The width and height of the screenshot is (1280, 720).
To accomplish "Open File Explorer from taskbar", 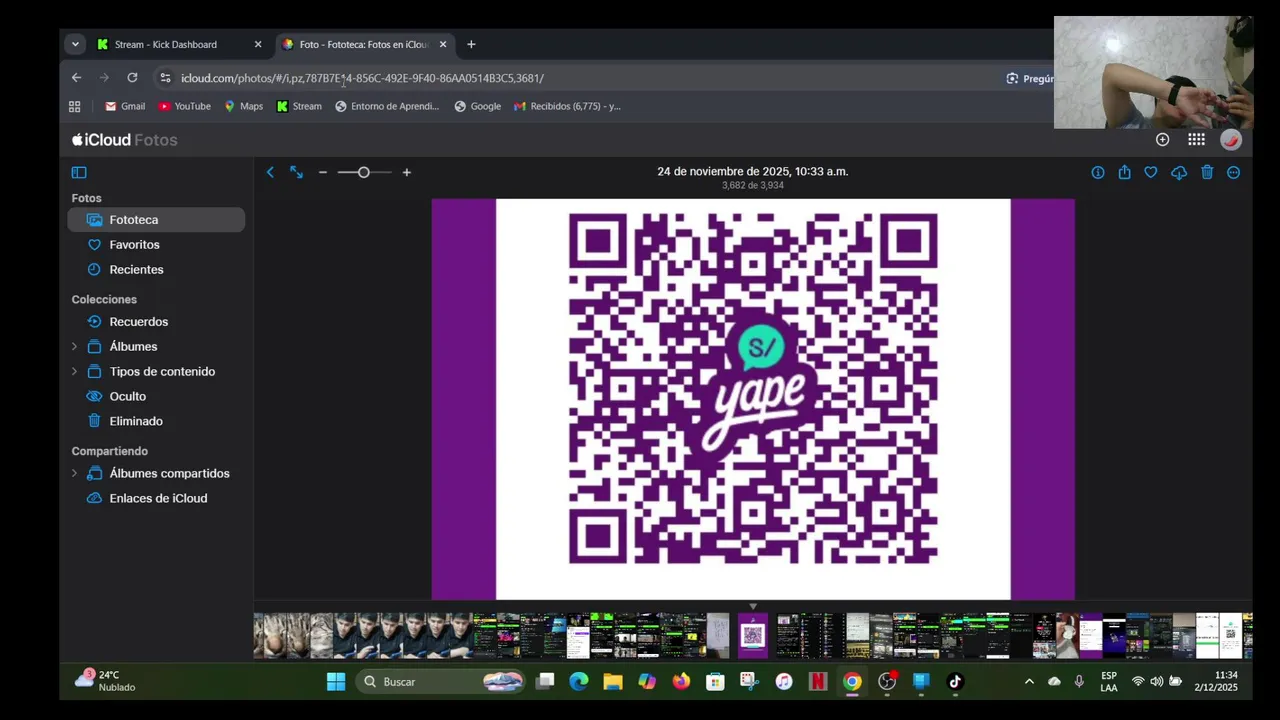I will [613, 682].
